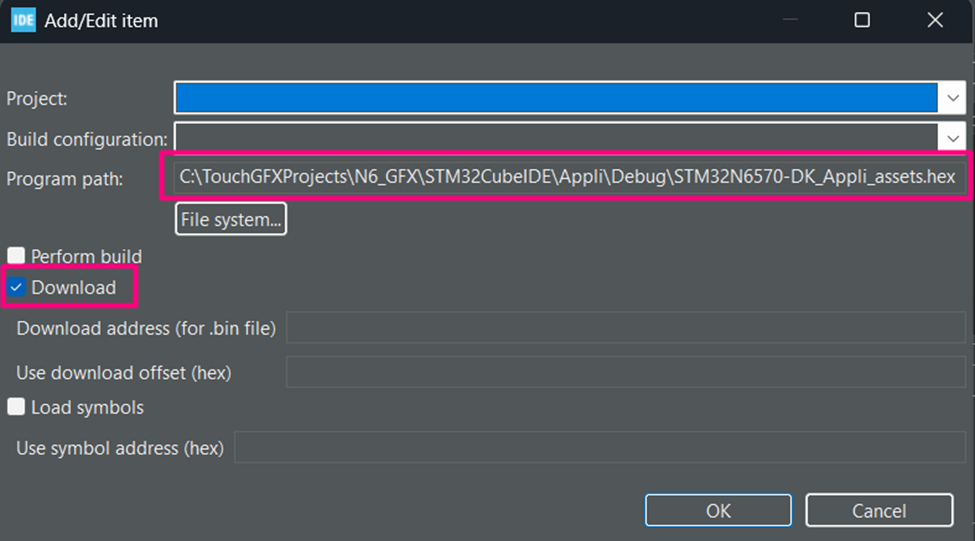Confirm the dialog with OK

coord(718,511)
